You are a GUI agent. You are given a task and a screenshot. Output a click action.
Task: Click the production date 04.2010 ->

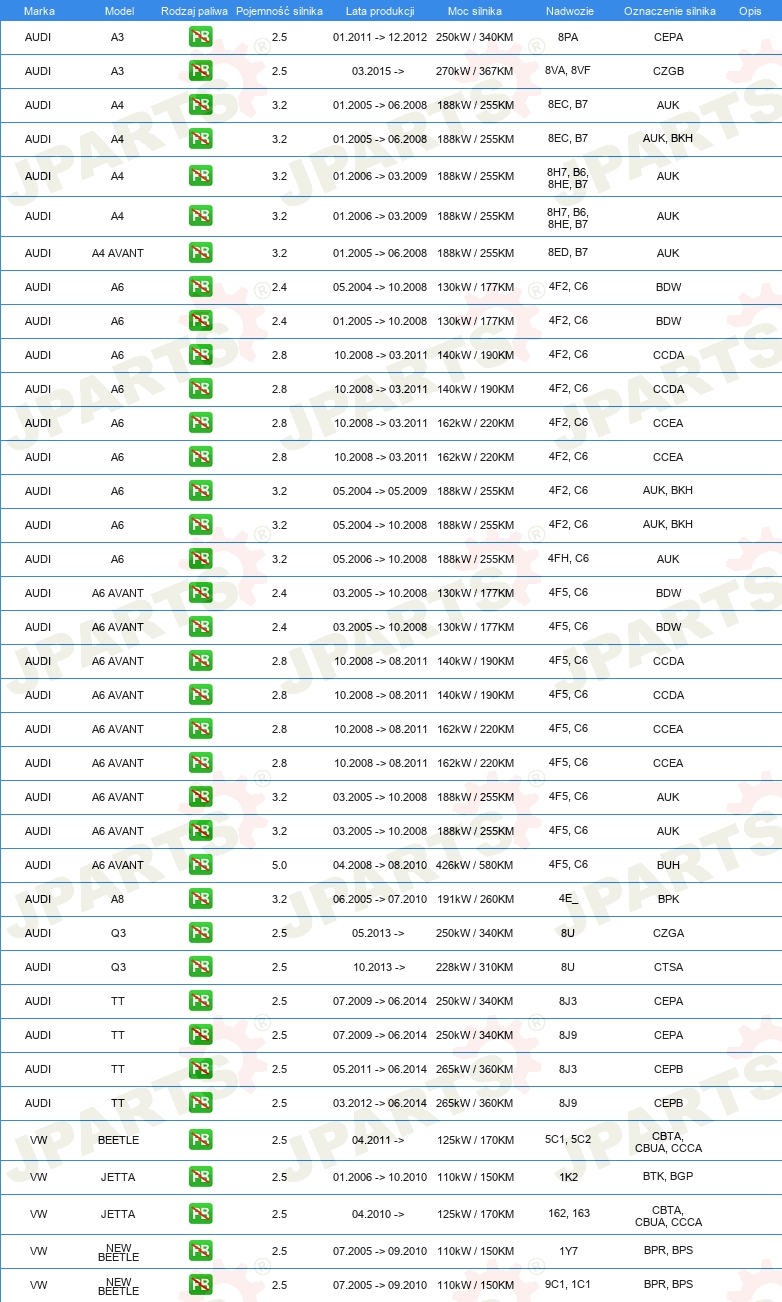(x=379, y=1214)
